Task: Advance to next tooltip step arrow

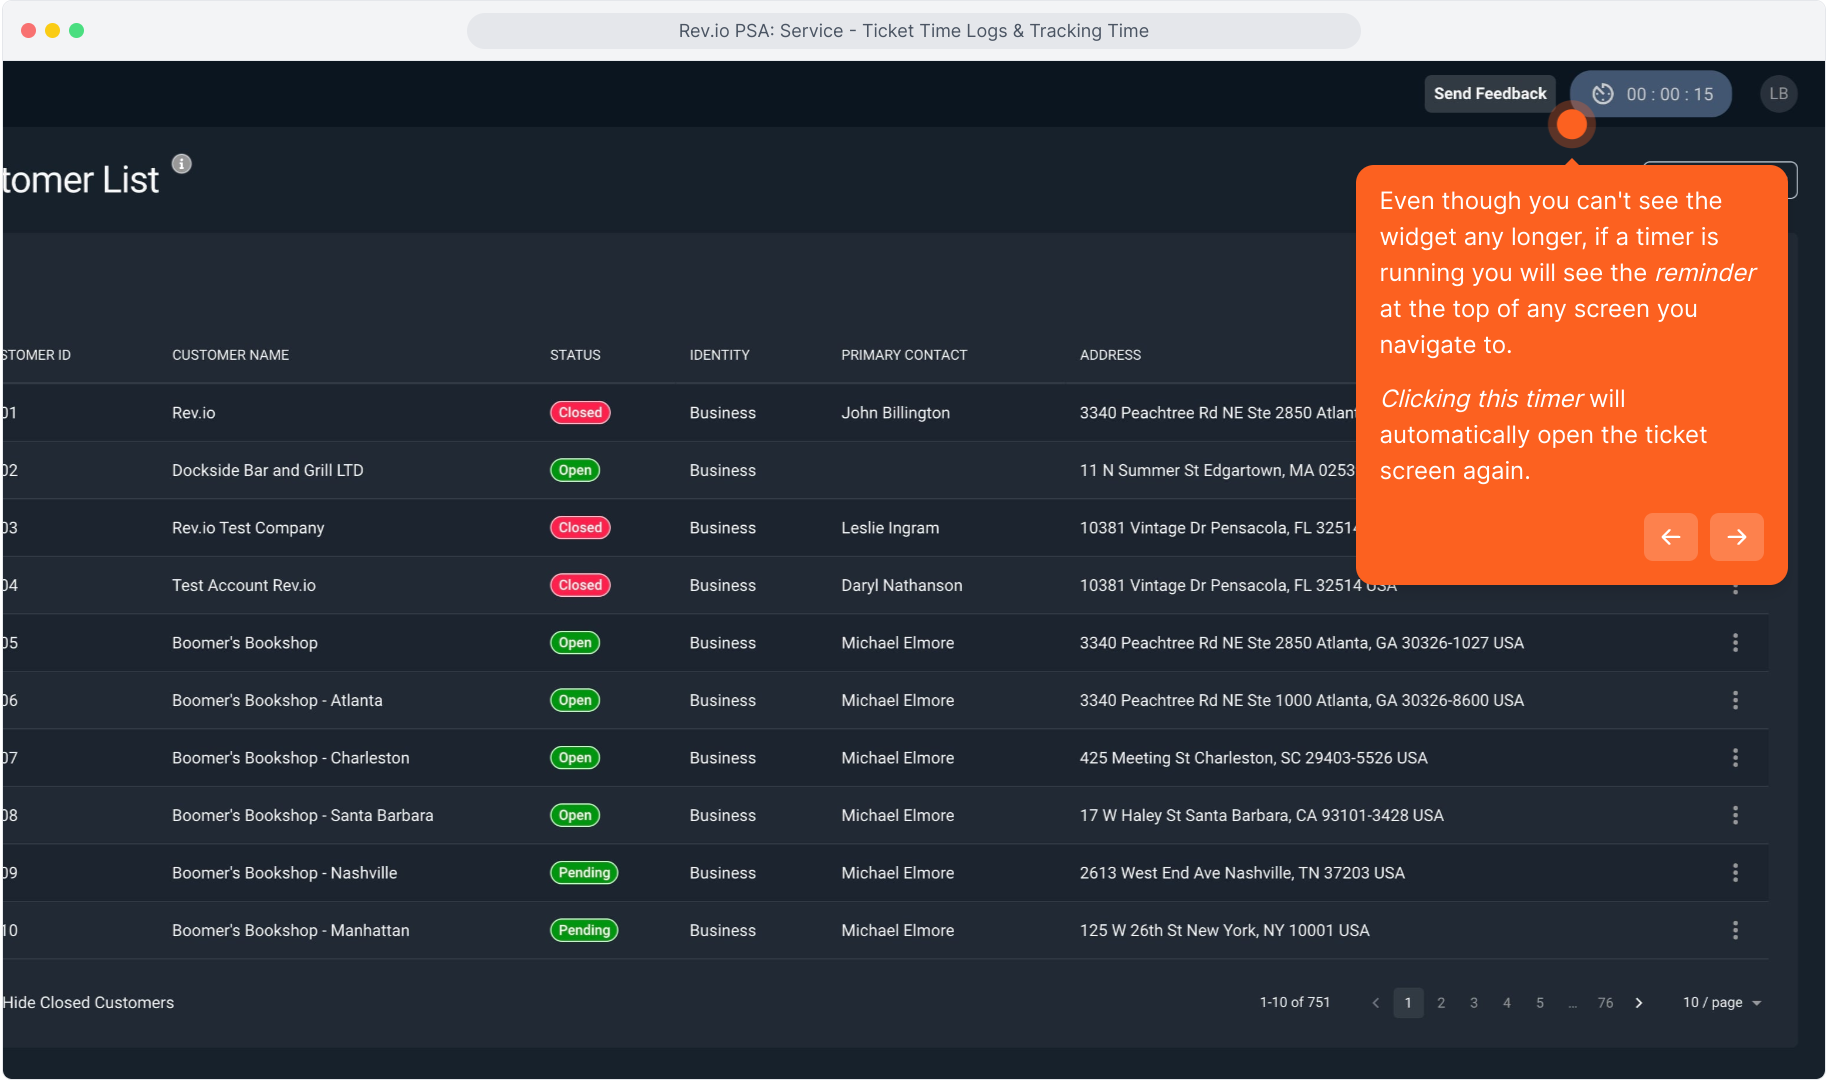Action: (1736, 537)
